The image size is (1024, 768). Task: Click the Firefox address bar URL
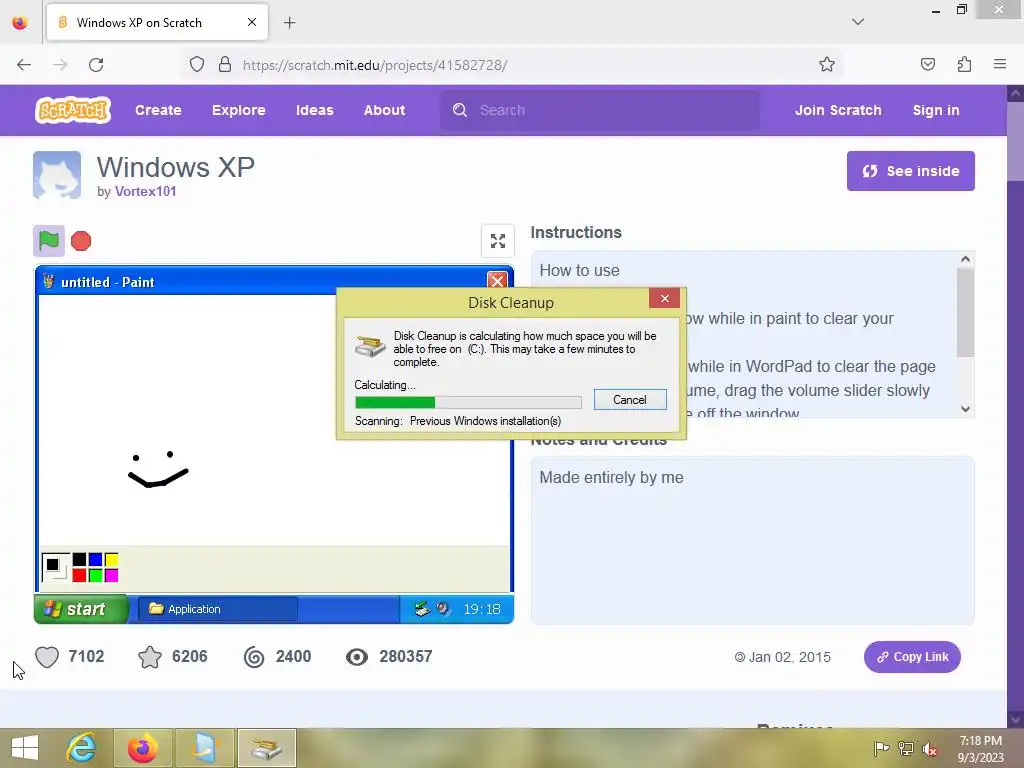pos(375,65)
